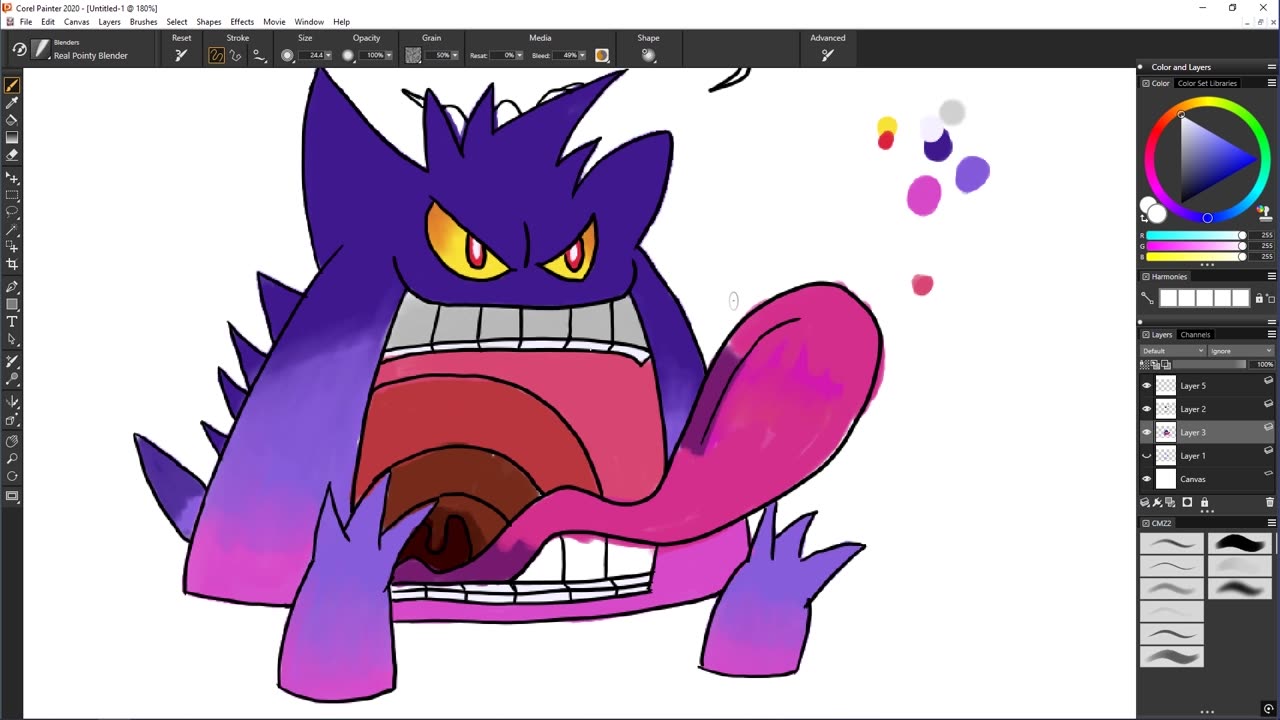Screen dimensions: 1280x720
Task: Open the Canvas menu
Action: click(x=76, y=21)
